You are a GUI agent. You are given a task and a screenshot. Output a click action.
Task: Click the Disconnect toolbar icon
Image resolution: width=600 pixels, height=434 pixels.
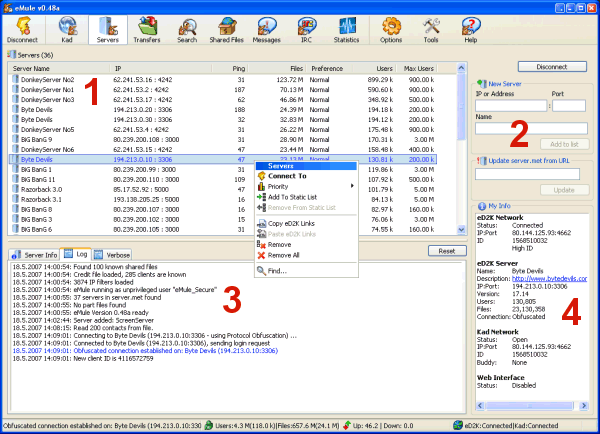click(x=22, y=30)
